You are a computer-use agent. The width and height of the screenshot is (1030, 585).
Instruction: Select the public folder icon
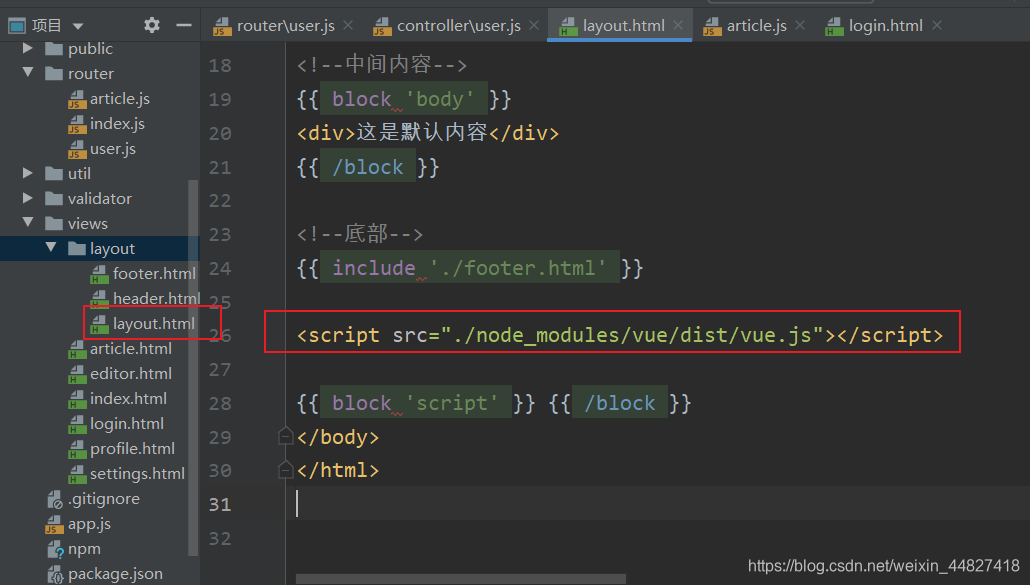click(x=54, y=49)
